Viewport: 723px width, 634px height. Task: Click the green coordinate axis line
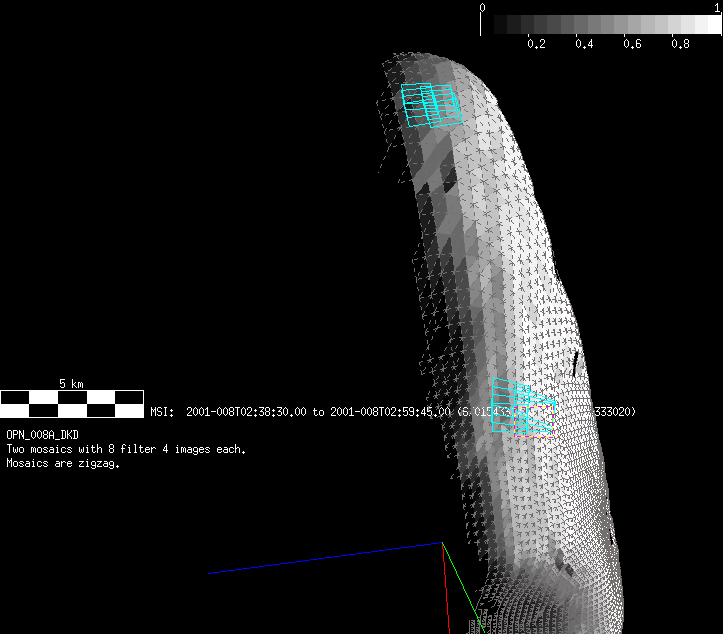click(x=463, y=588)
